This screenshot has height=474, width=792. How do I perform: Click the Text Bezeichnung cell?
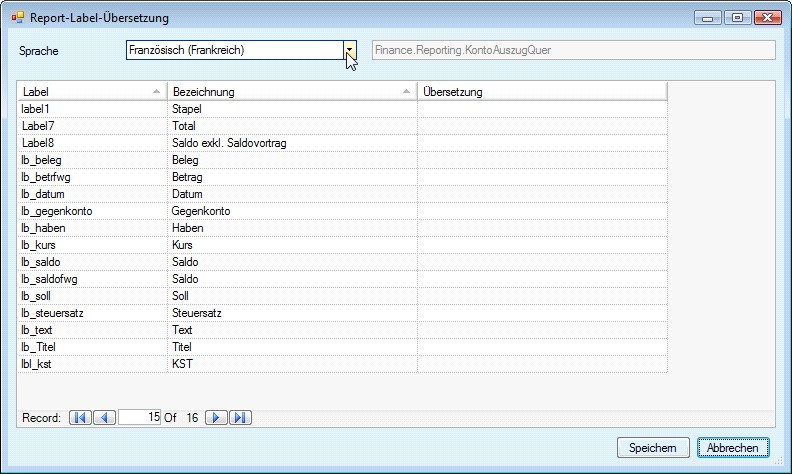(x=292, y=330)
